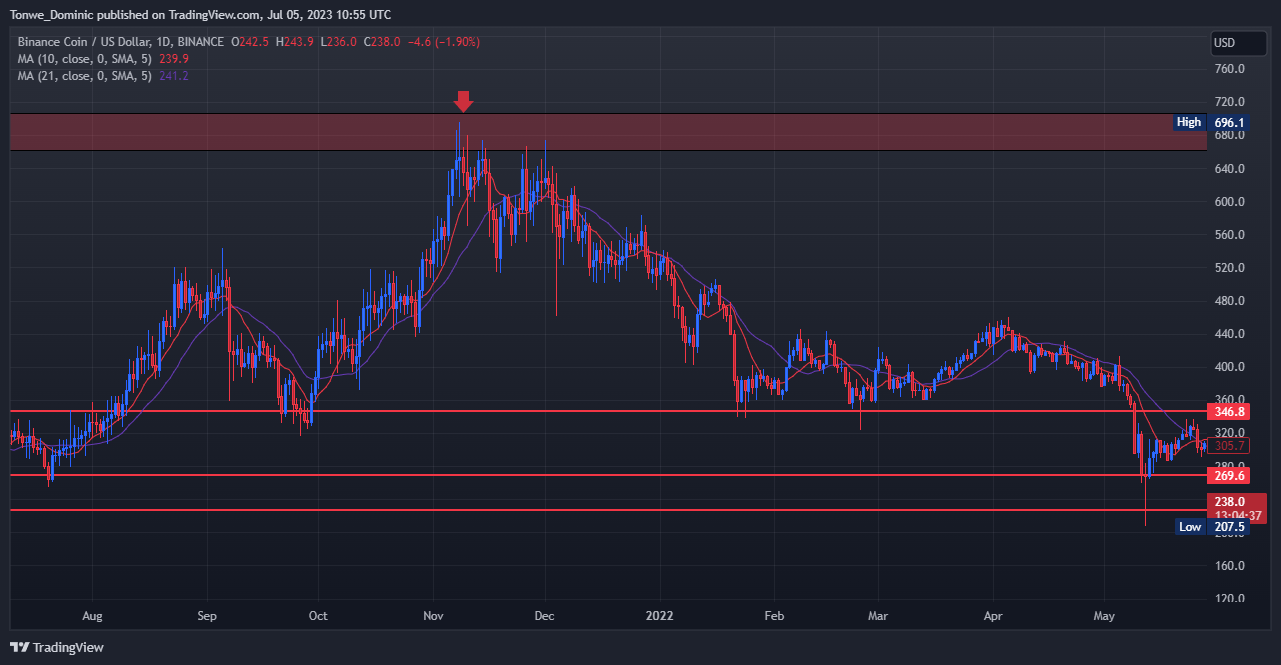
Task: Click the 346.8 horizontal line price tag
Action: tap(1229, 411)
